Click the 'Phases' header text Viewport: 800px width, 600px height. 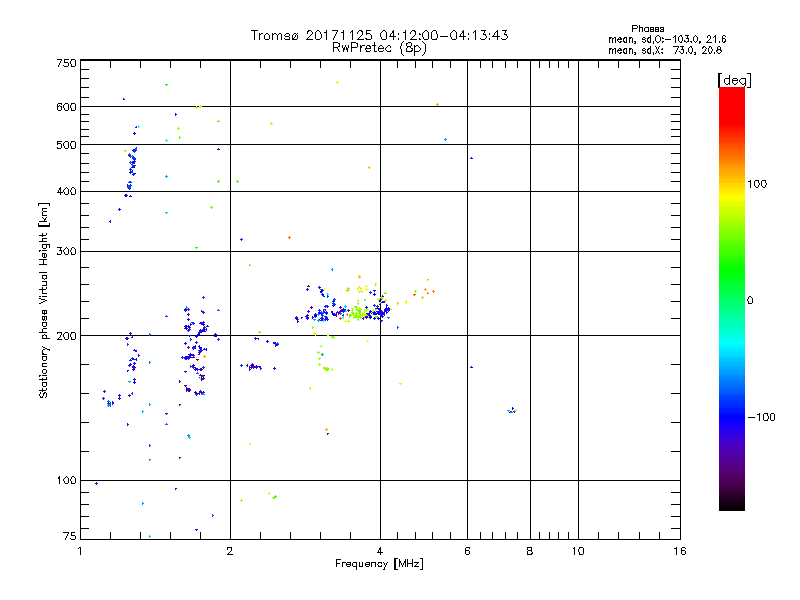[647, 29]
